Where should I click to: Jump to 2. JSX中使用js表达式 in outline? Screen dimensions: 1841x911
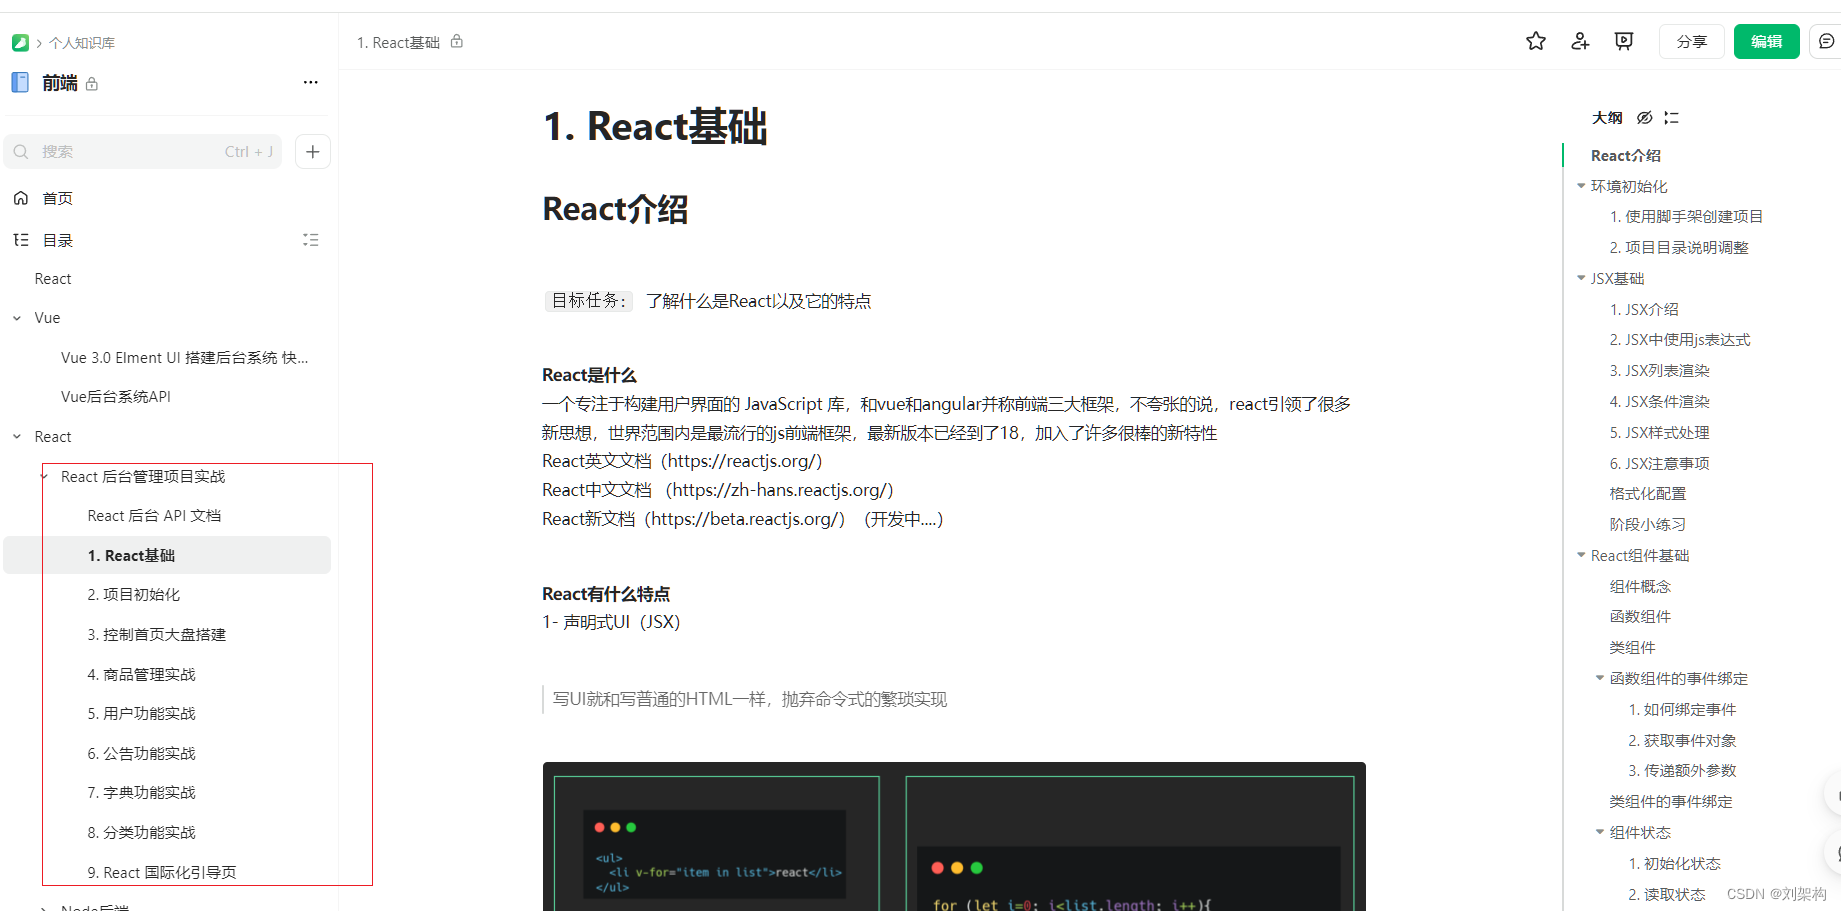(1680, 340)
